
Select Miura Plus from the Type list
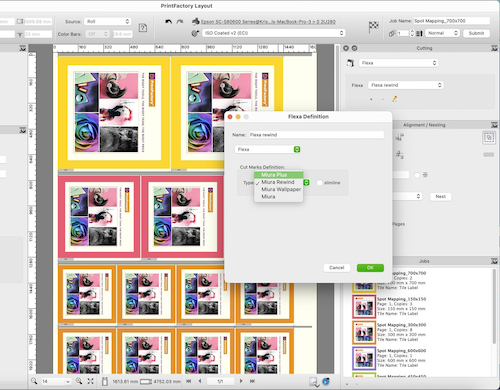pos(279,175)
